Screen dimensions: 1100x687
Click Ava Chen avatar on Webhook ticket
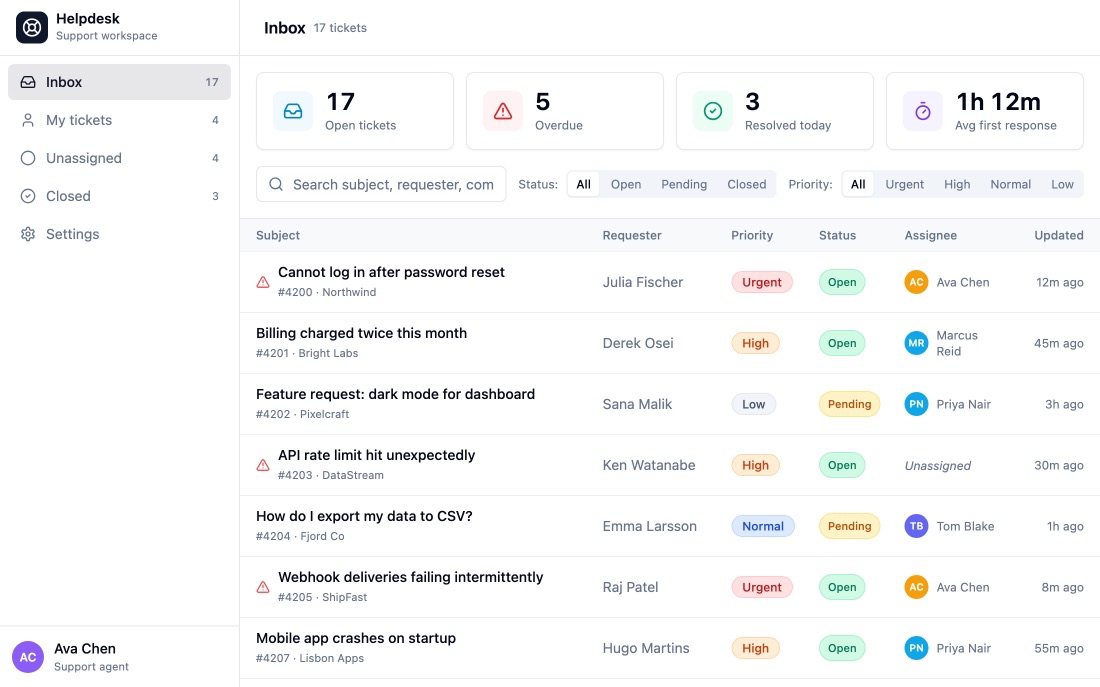(x=916, y=587)
